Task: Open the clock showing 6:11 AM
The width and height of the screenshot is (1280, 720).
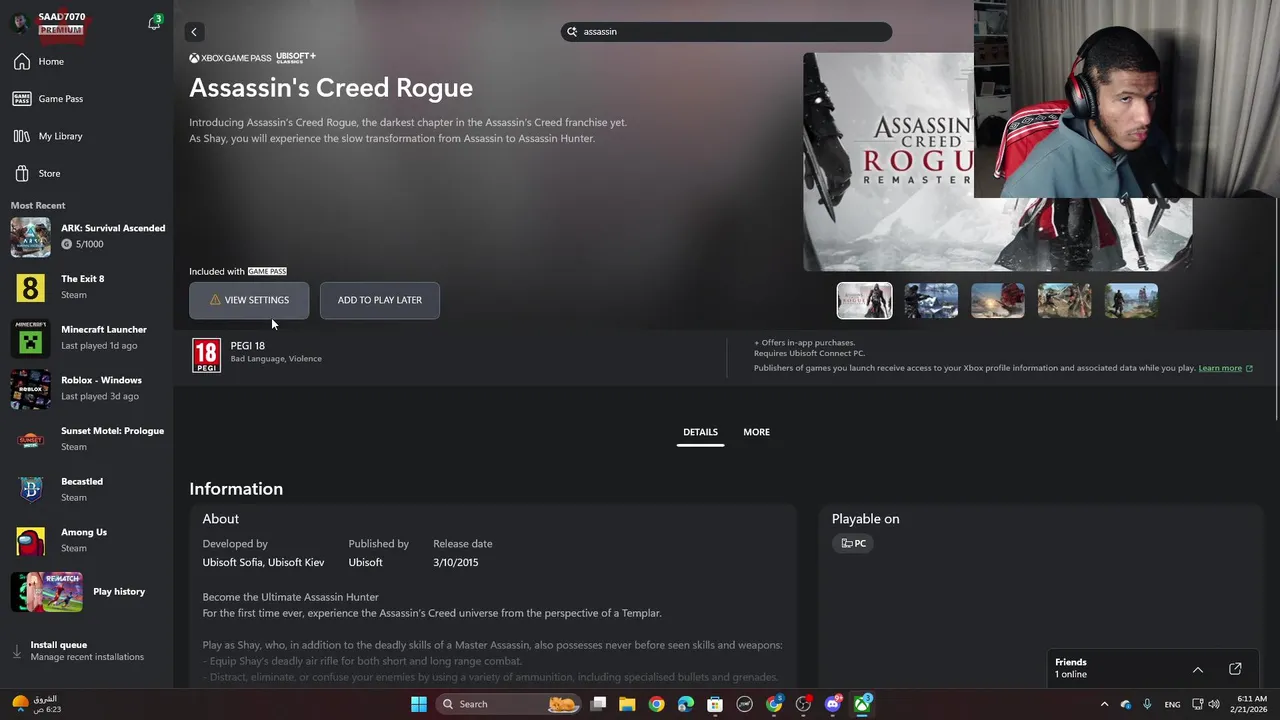Action: coord(1251,704)
